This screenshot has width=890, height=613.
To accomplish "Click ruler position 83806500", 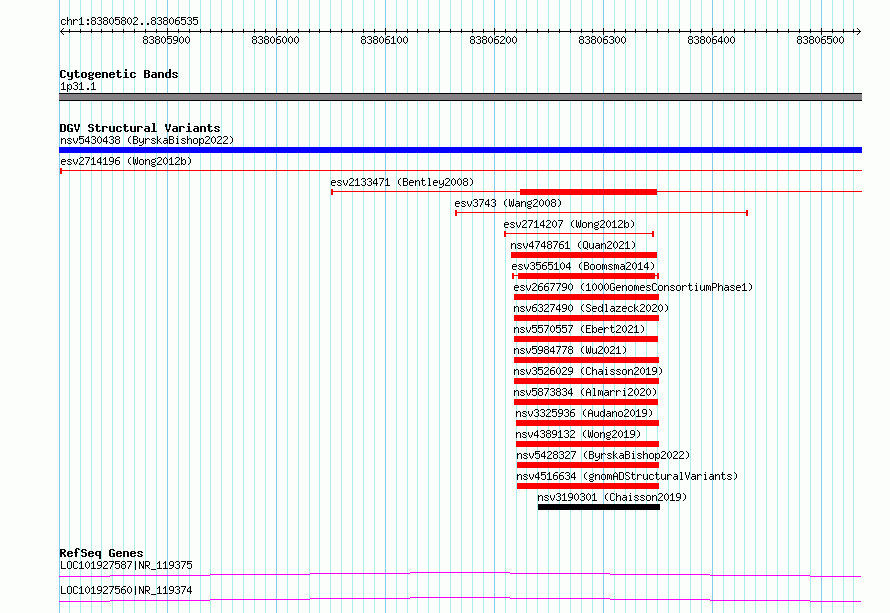I will (x=820, y=40).
